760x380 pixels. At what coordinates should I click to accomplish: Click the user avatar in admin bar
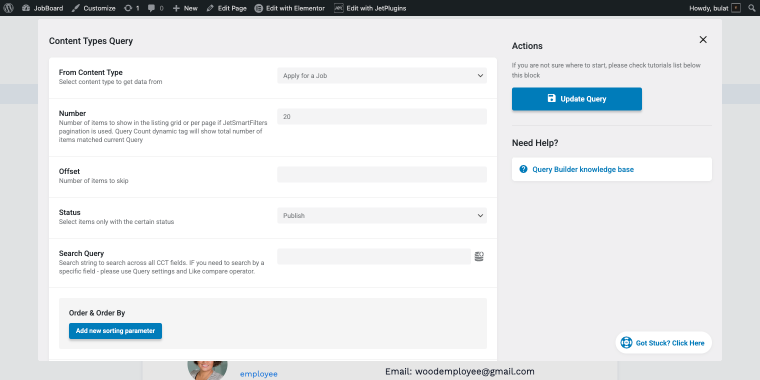(736, 8)
